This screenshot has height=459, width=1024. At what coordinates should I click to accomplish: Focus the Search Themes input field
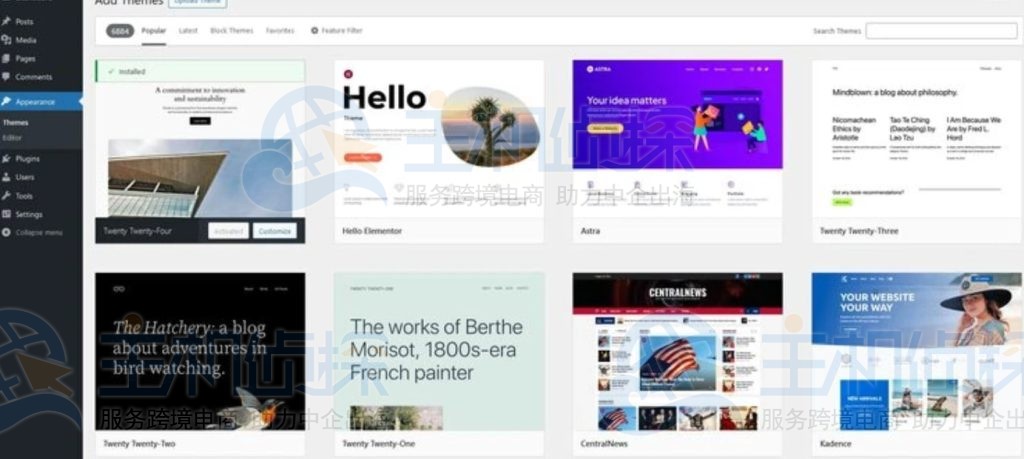coord(941,31)
